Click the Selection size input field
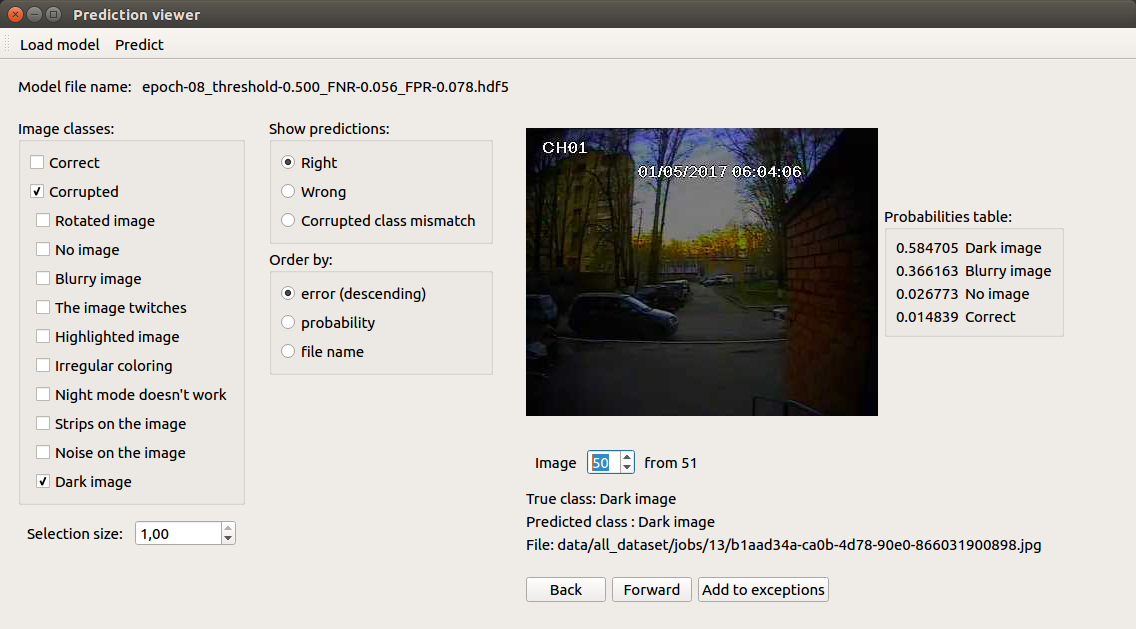 pos(178,533)
